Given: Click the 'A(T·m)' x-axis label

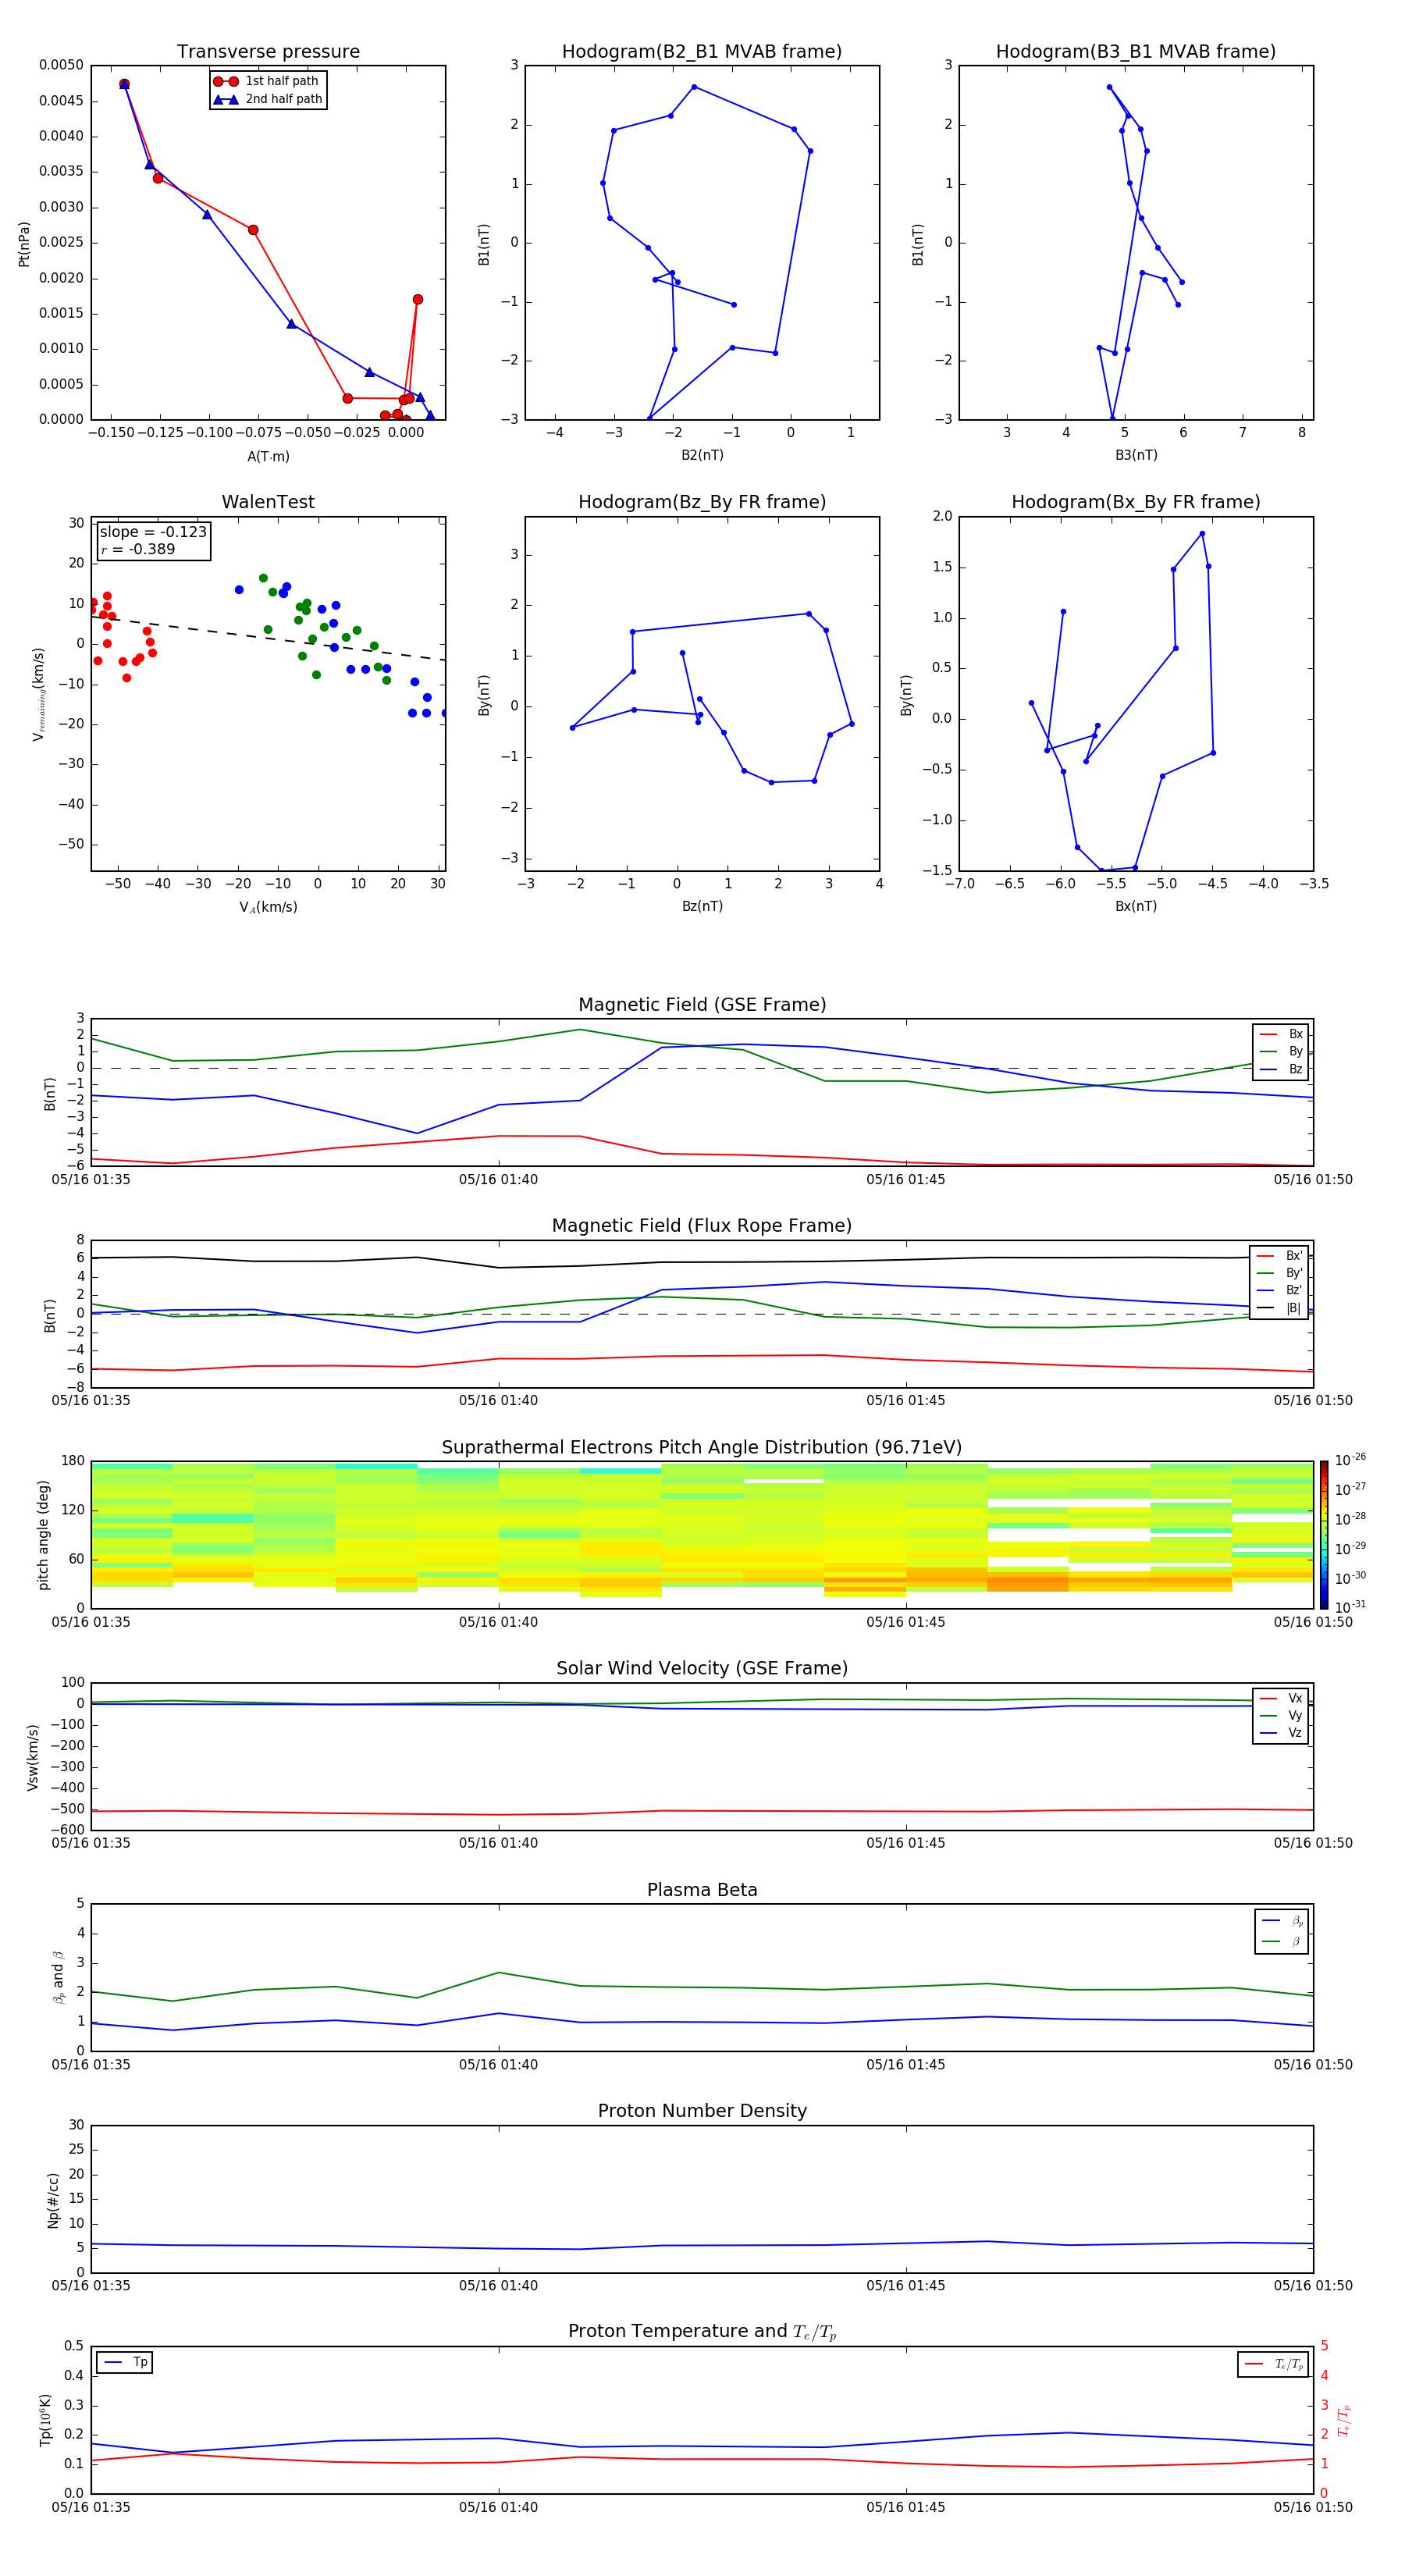Looking at the screenshot, I should click(268, 456).
